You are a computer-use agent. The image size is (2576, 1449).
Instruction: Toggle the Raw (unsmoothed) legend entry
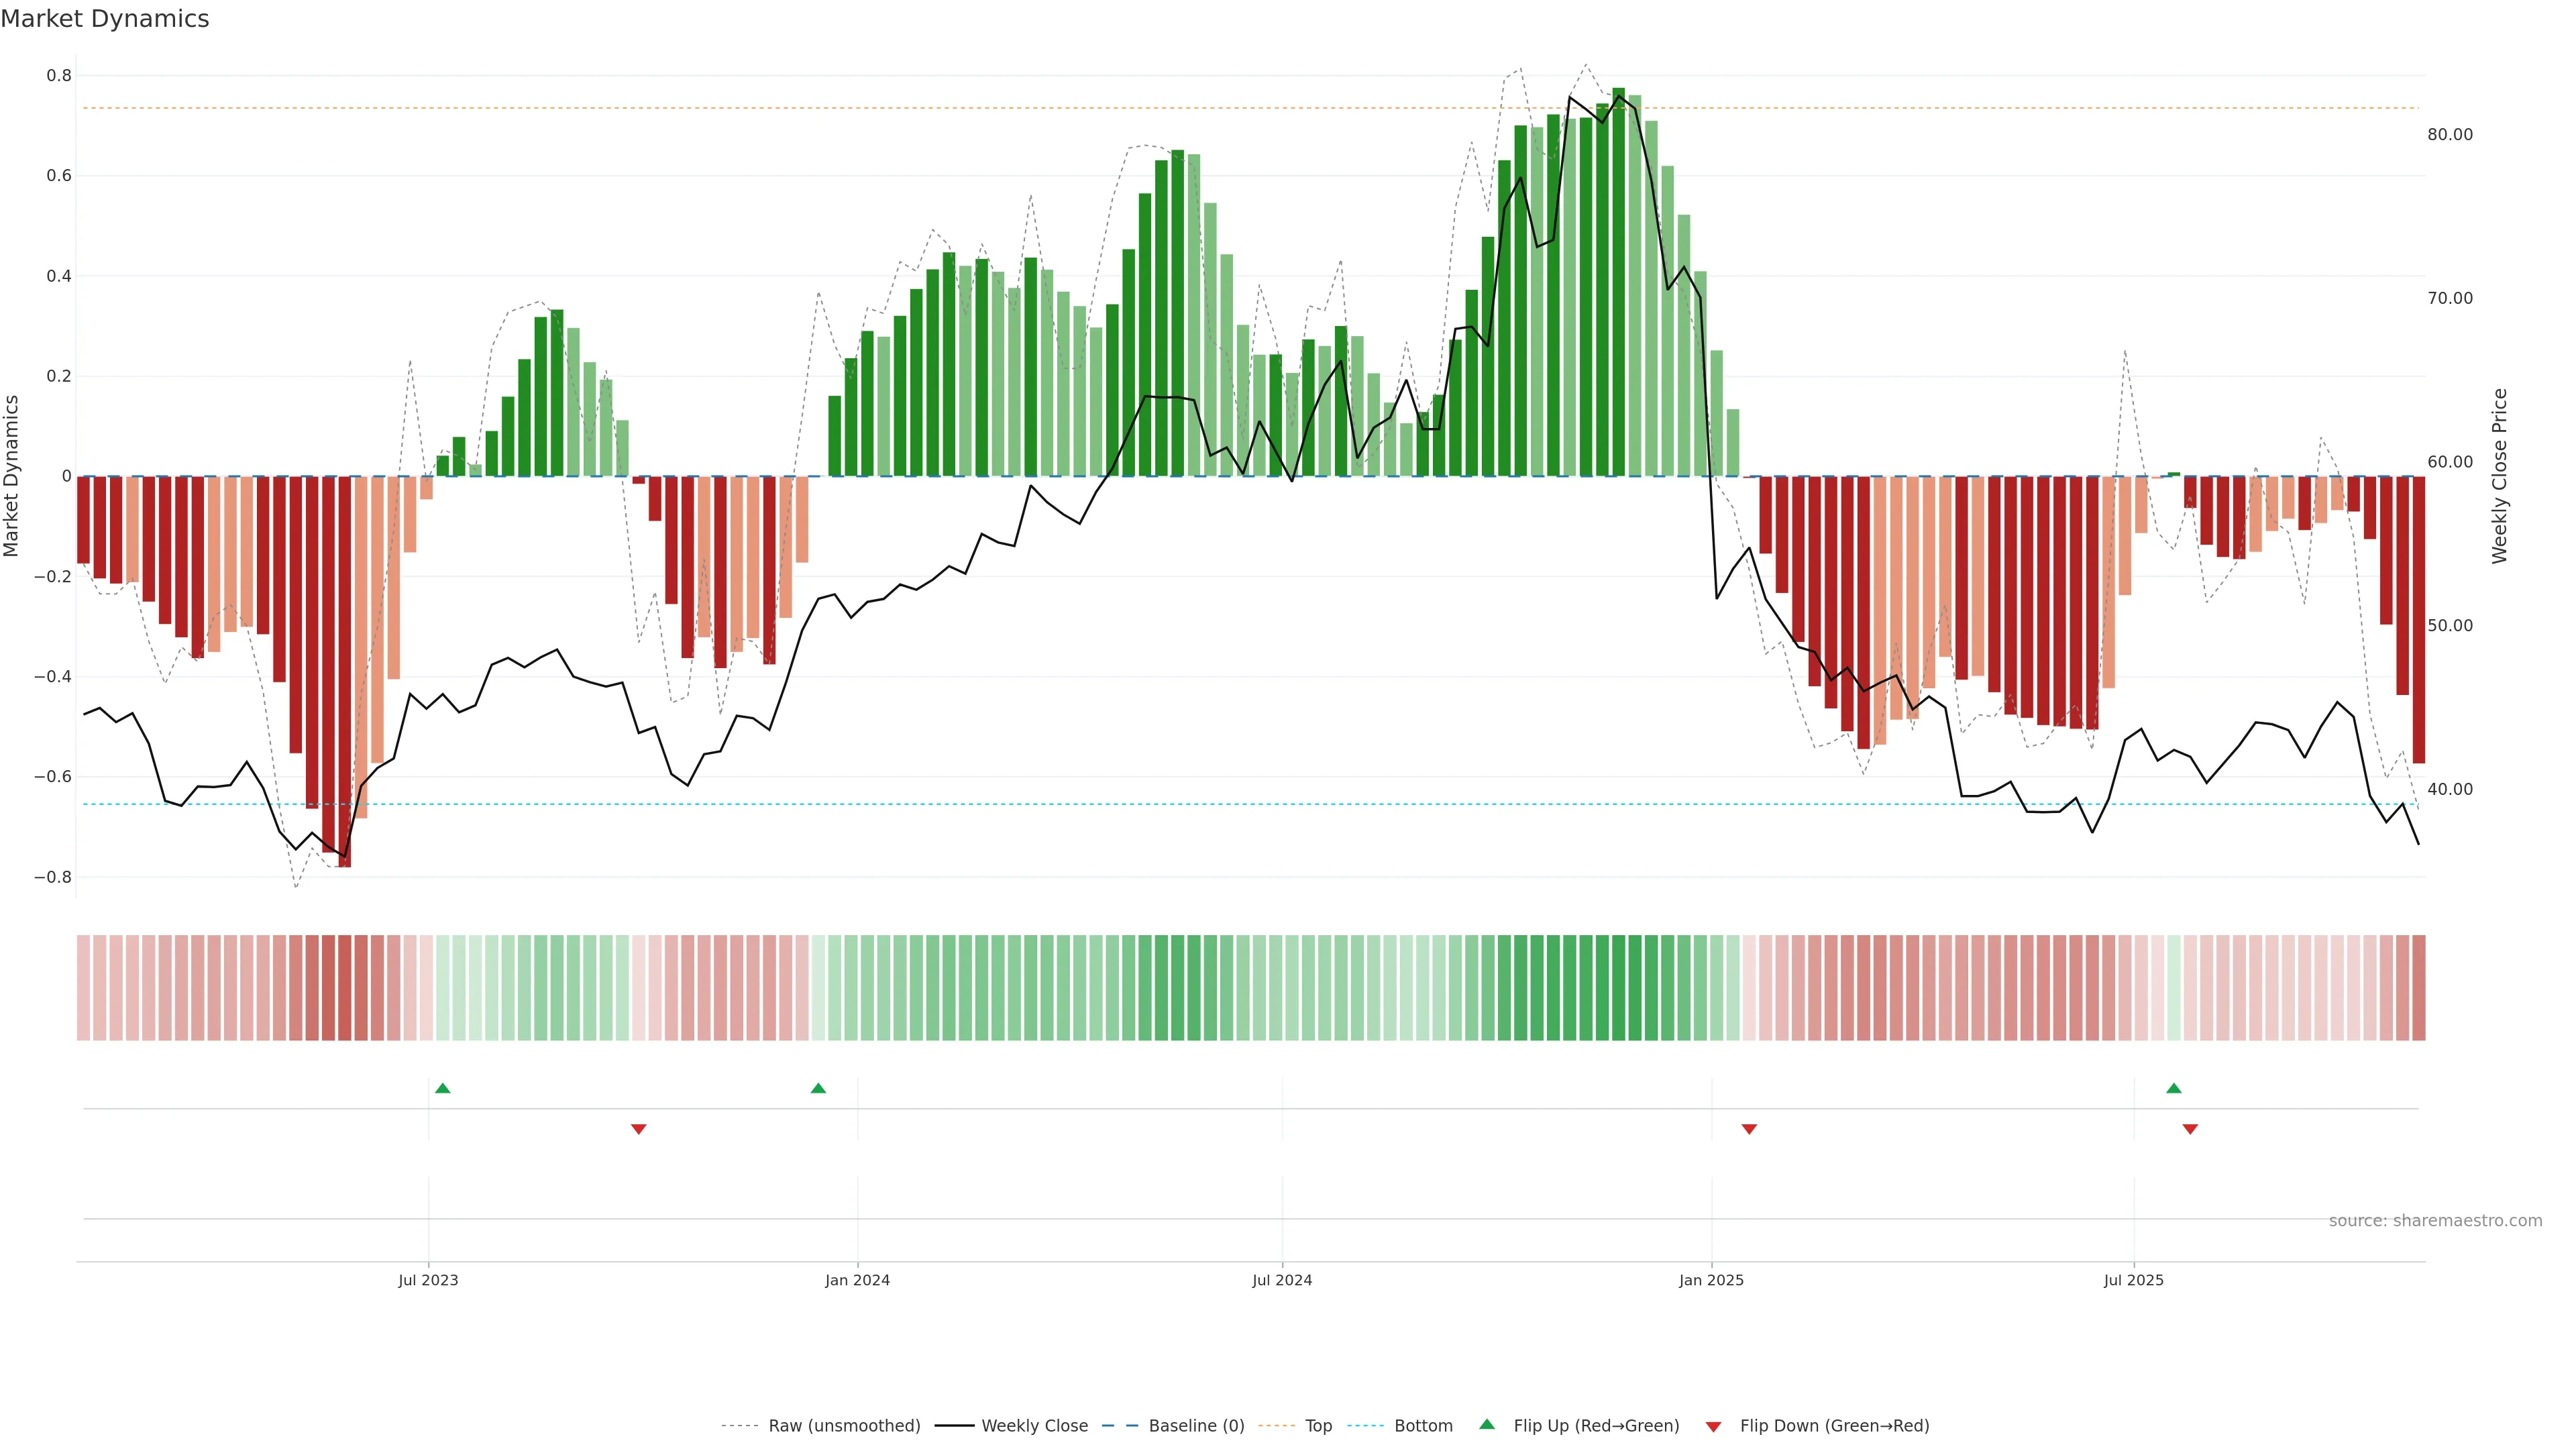843,1426
